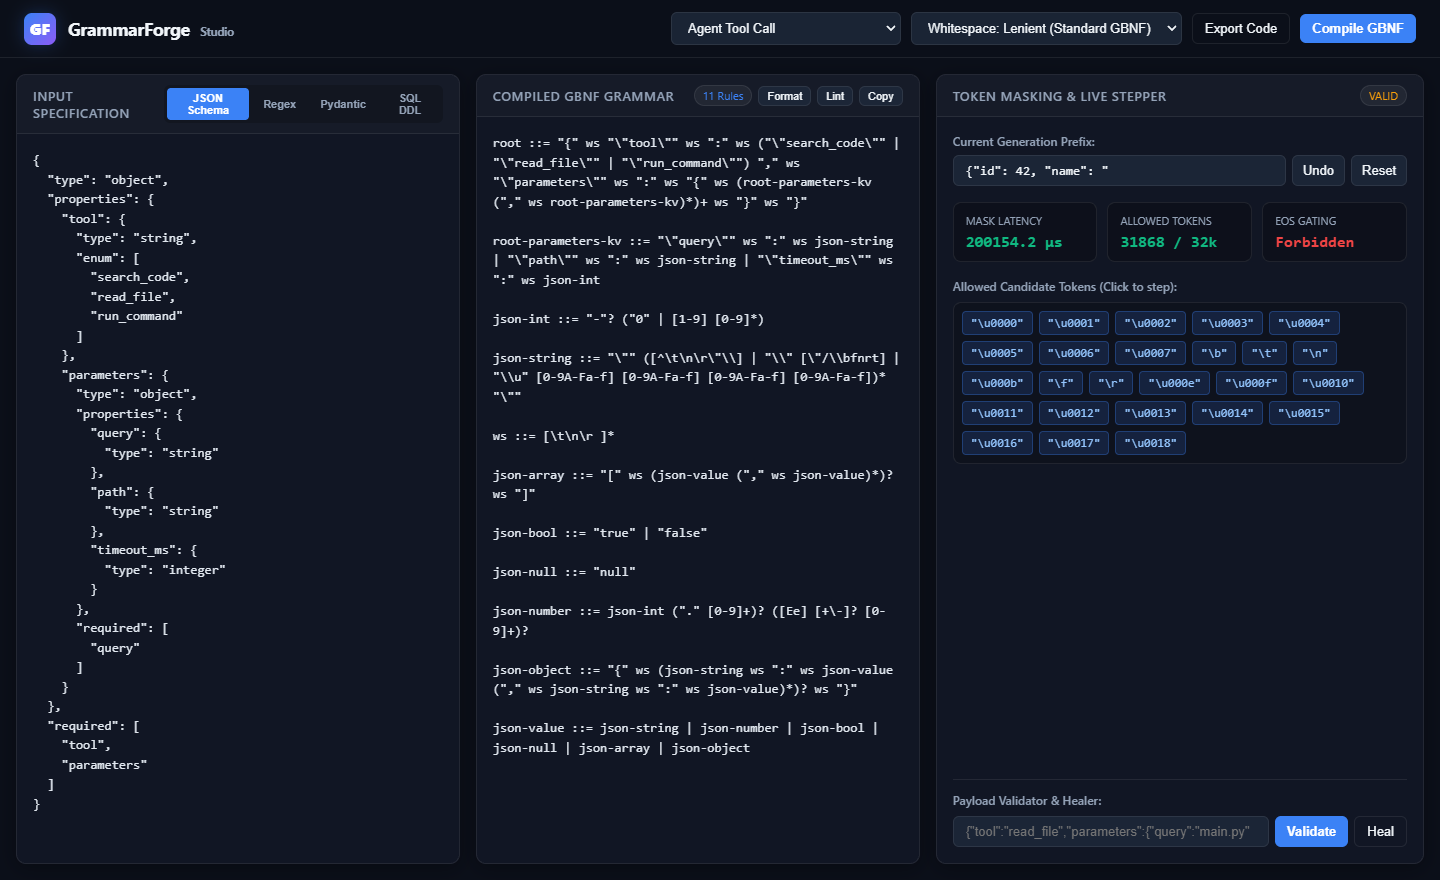This screenshot has height=880, width=1440.
Task: Validate the payload
Action: pos(1311,831)
